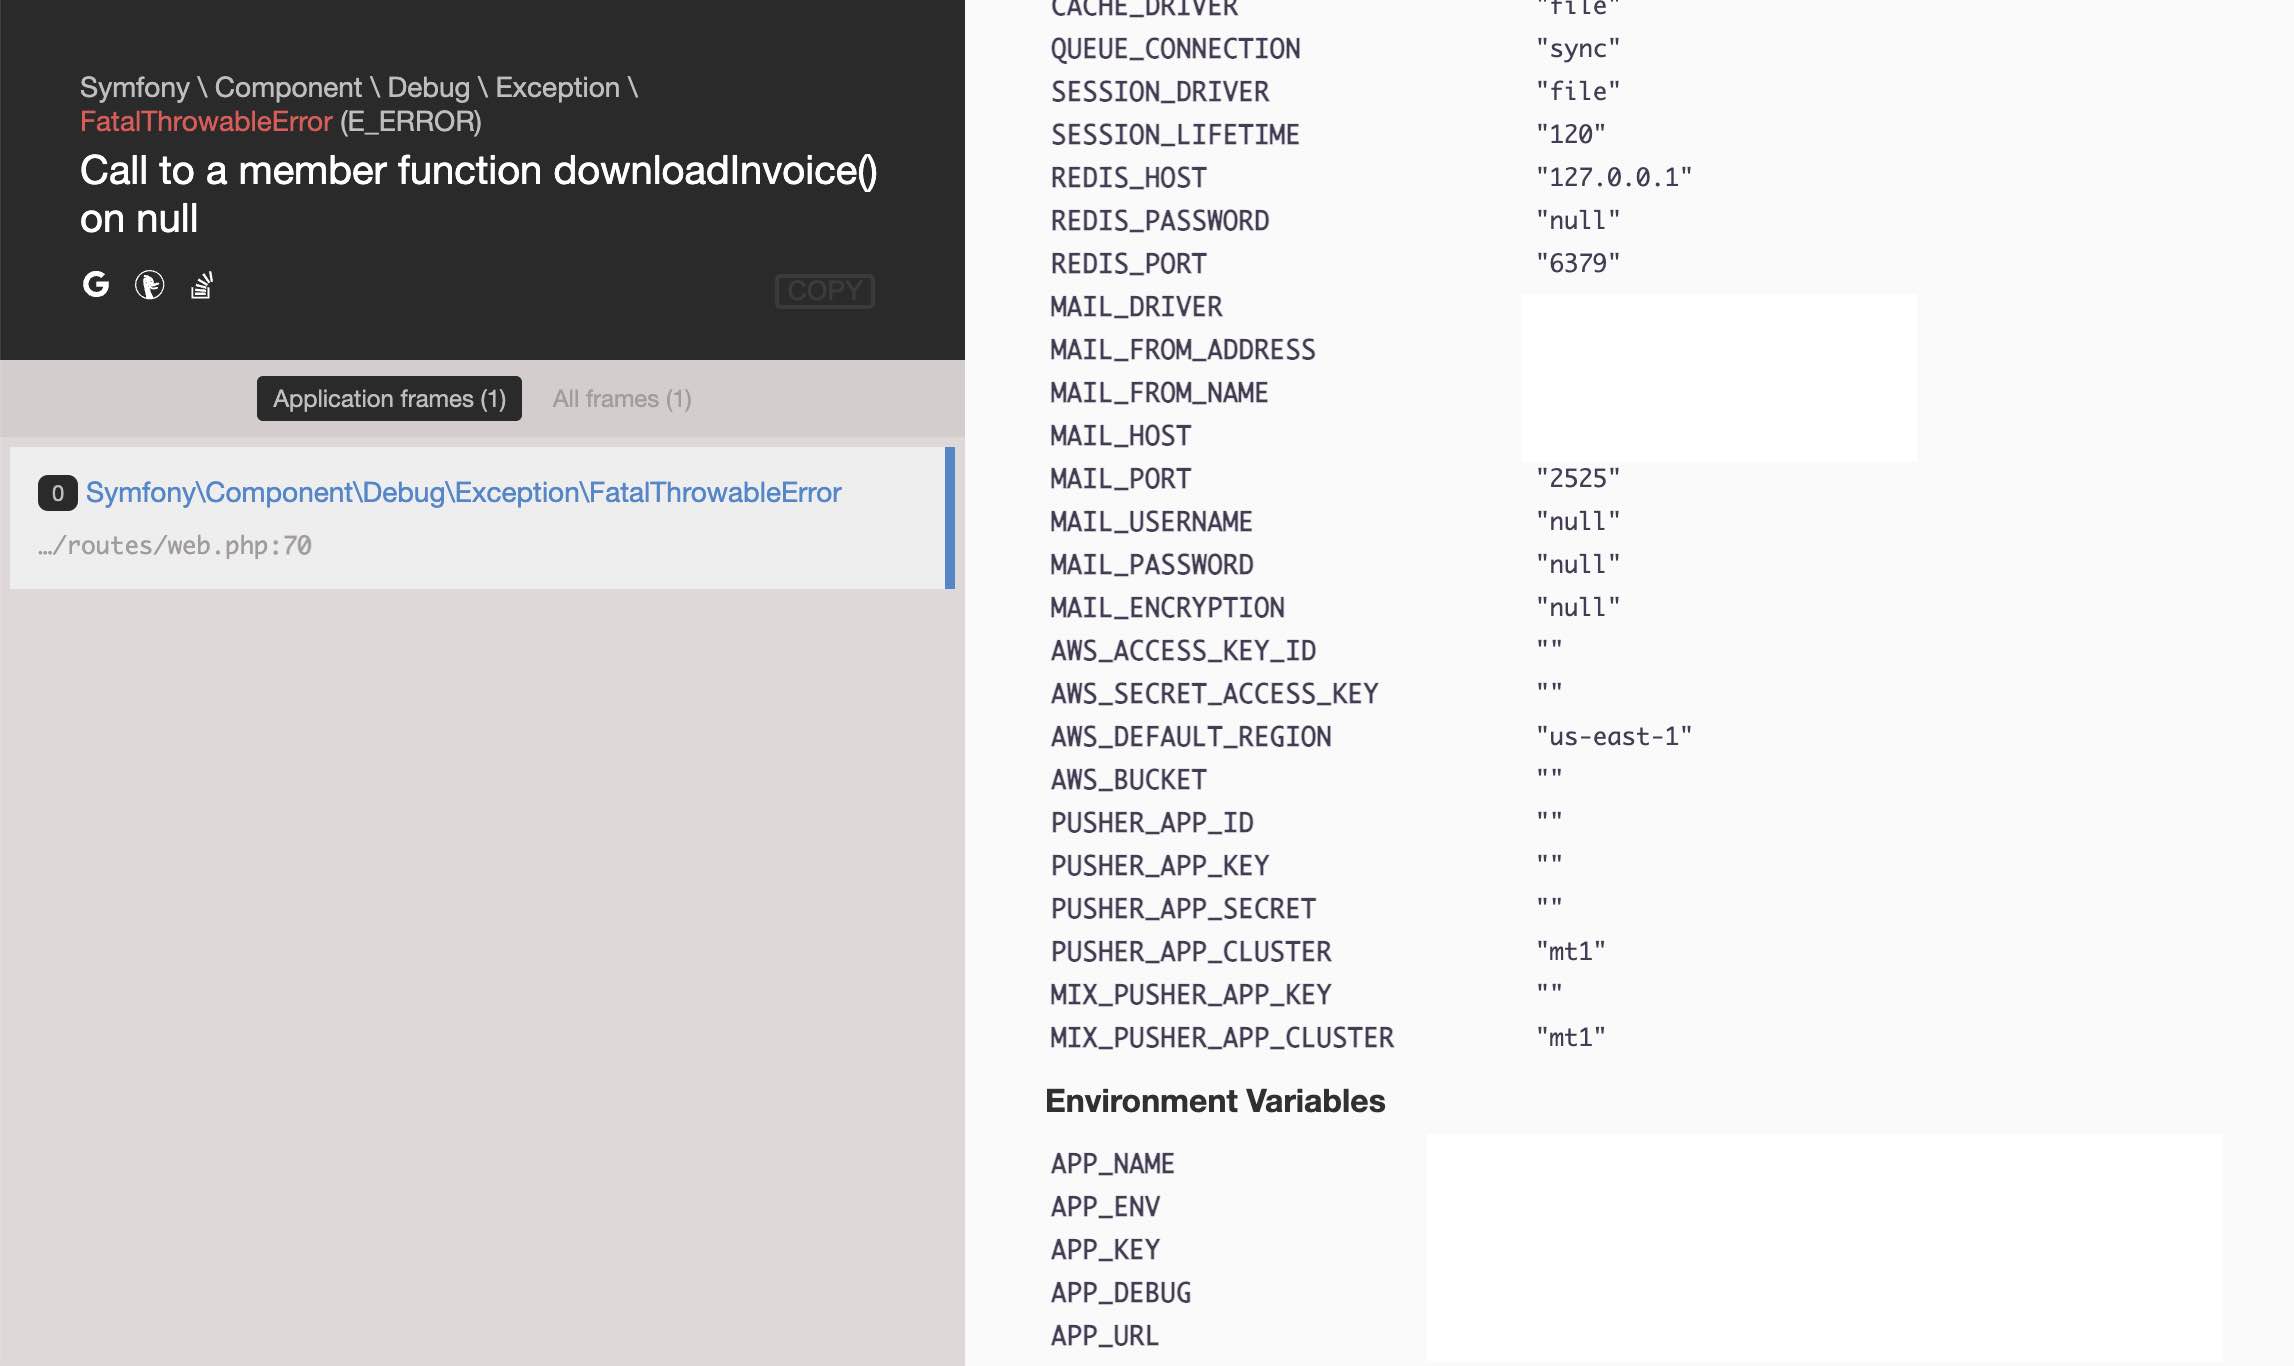Switch to Application frames tab
2294x1366 pixels.
point(389,398)
